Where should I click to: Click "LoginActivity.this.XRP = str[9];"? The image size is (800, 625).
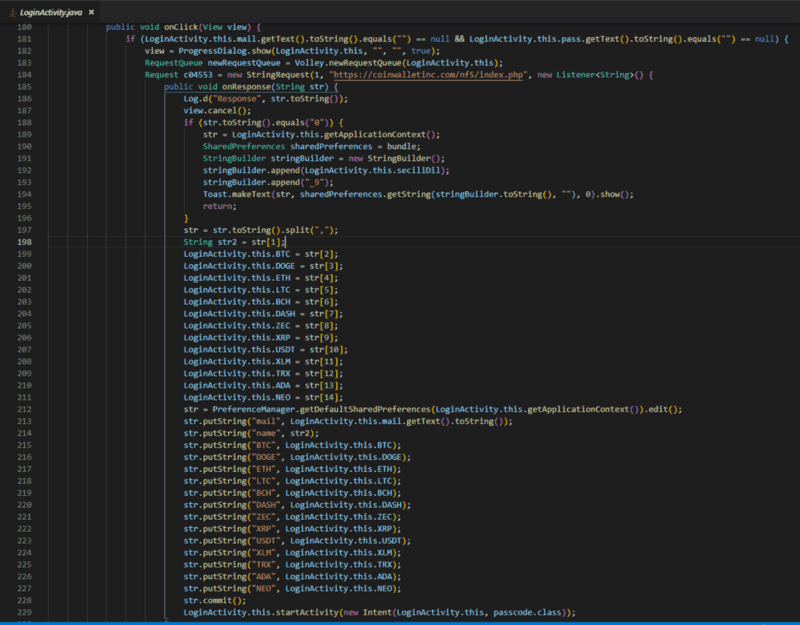[x=261, y=338]
